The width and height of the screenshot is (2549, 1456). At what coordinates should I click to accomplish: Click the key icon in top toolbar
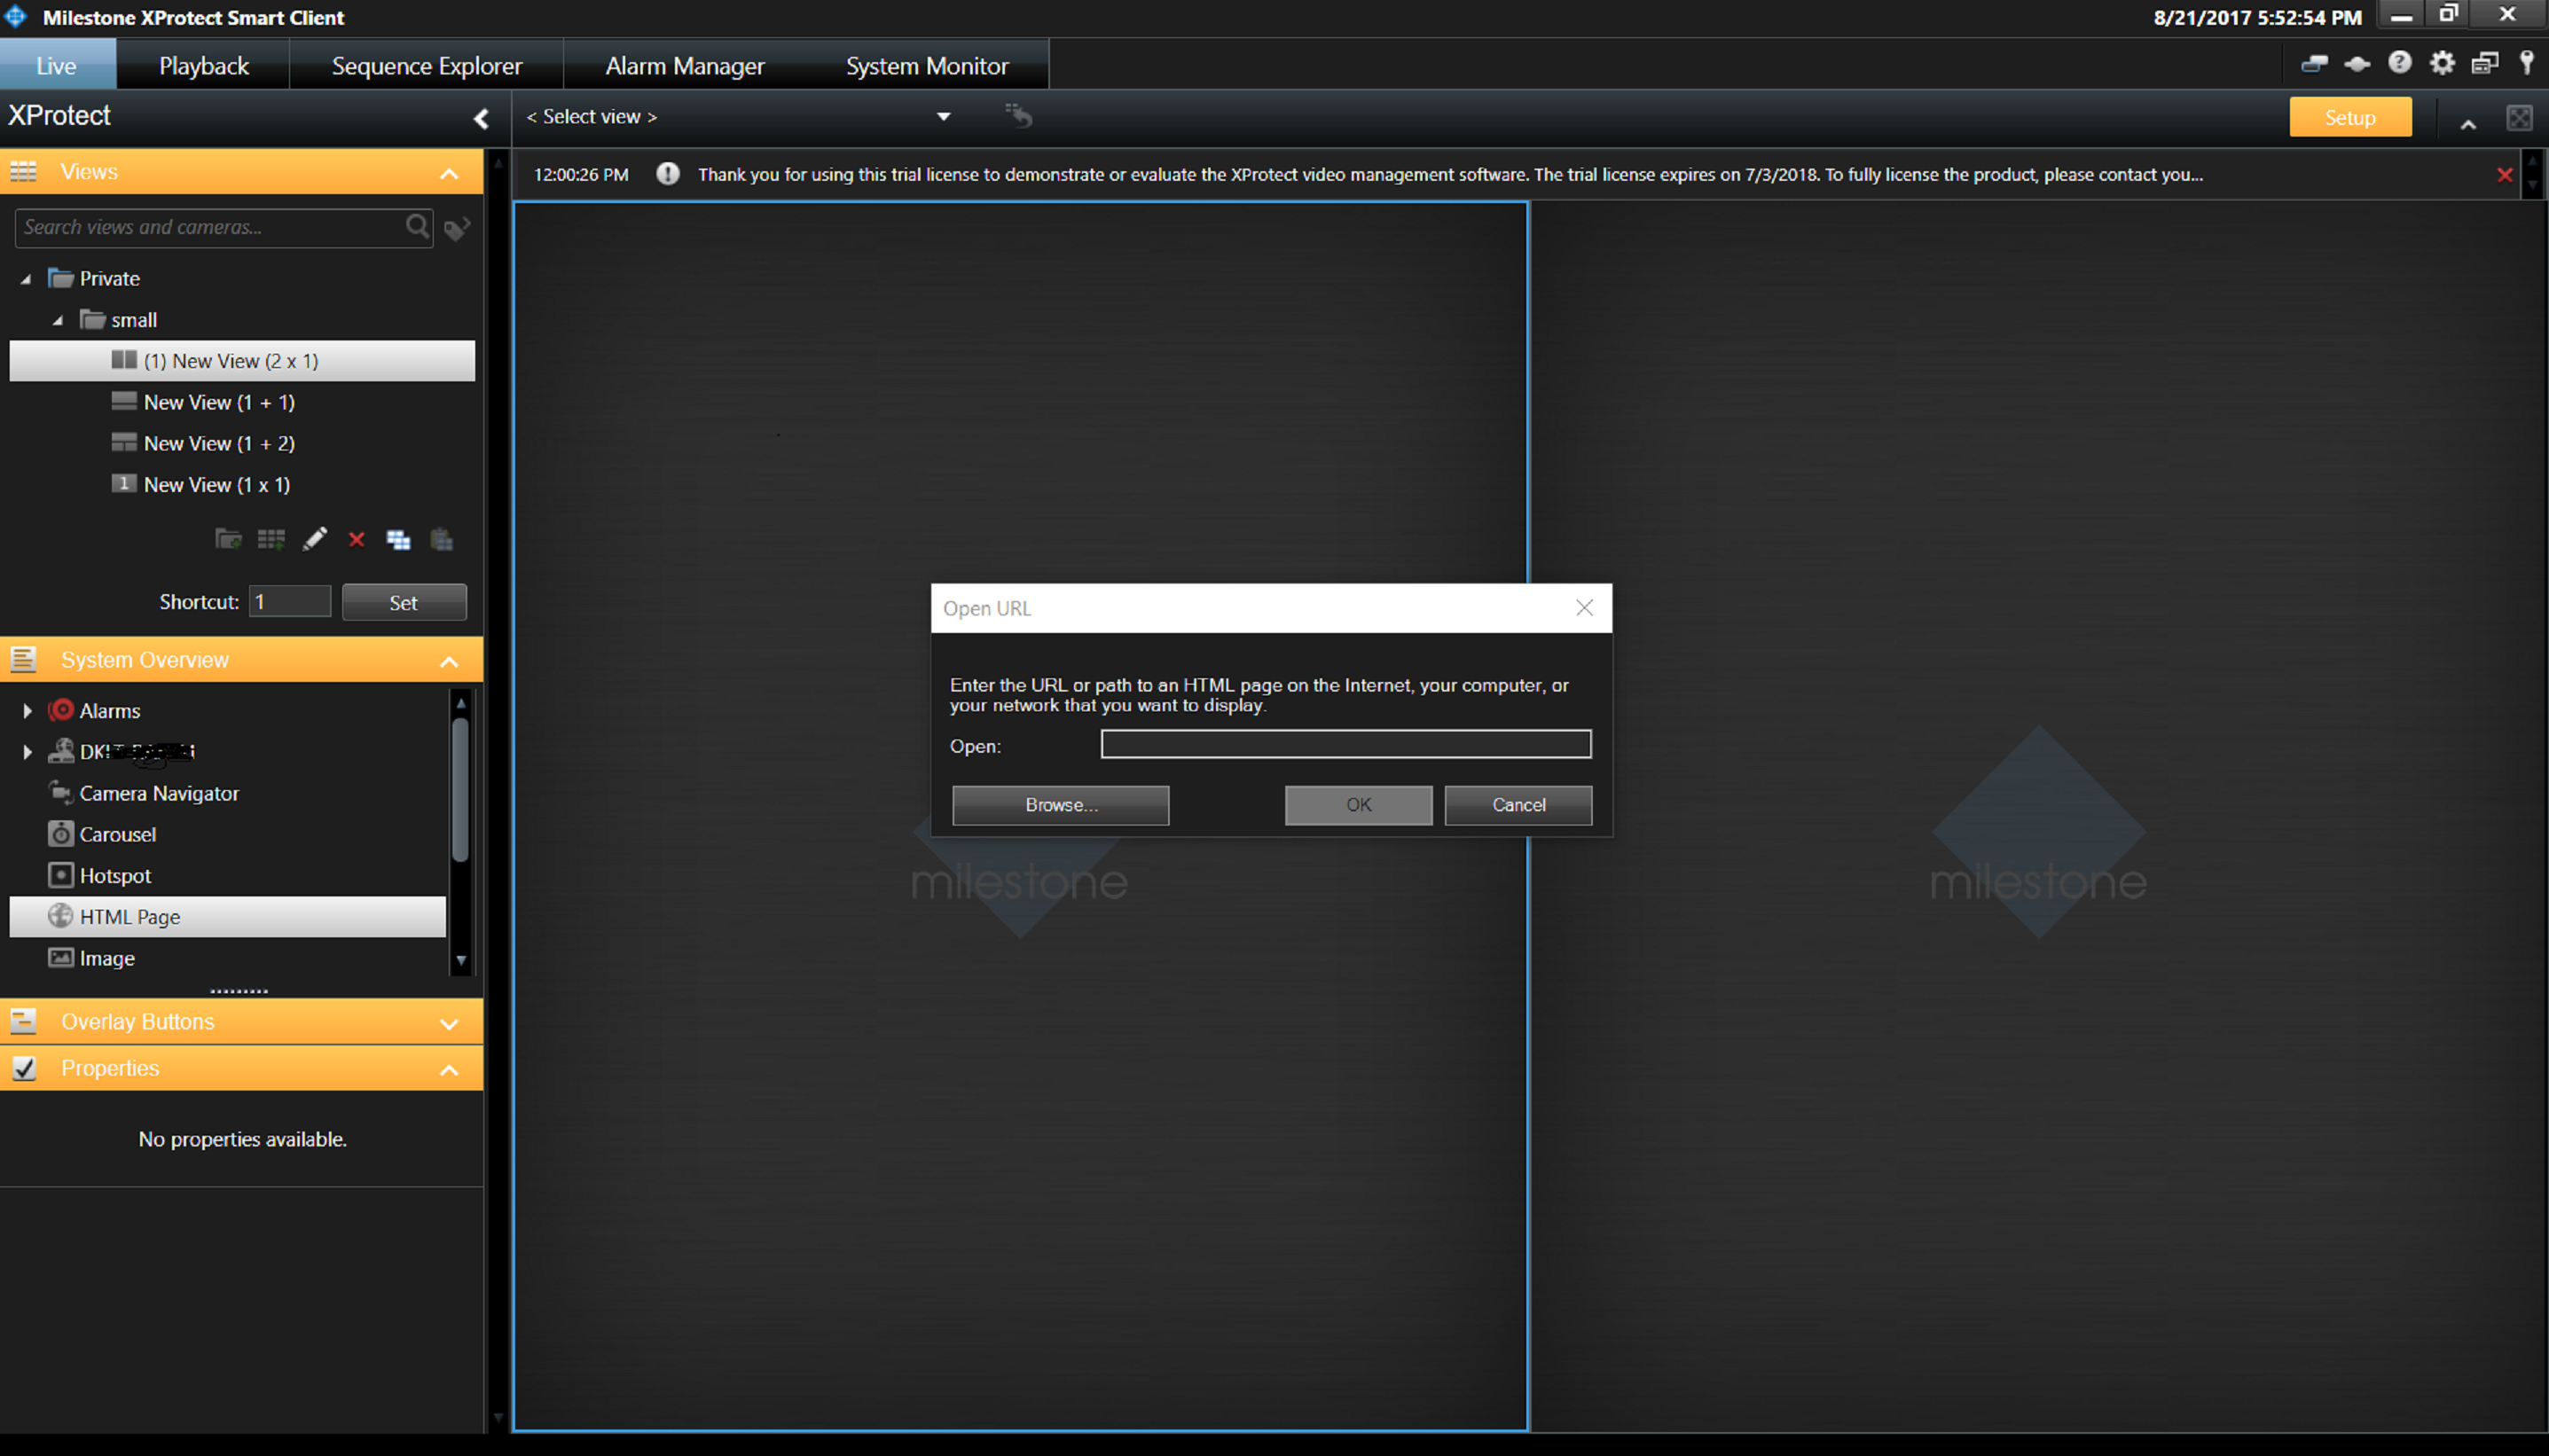click(2527, 64)
